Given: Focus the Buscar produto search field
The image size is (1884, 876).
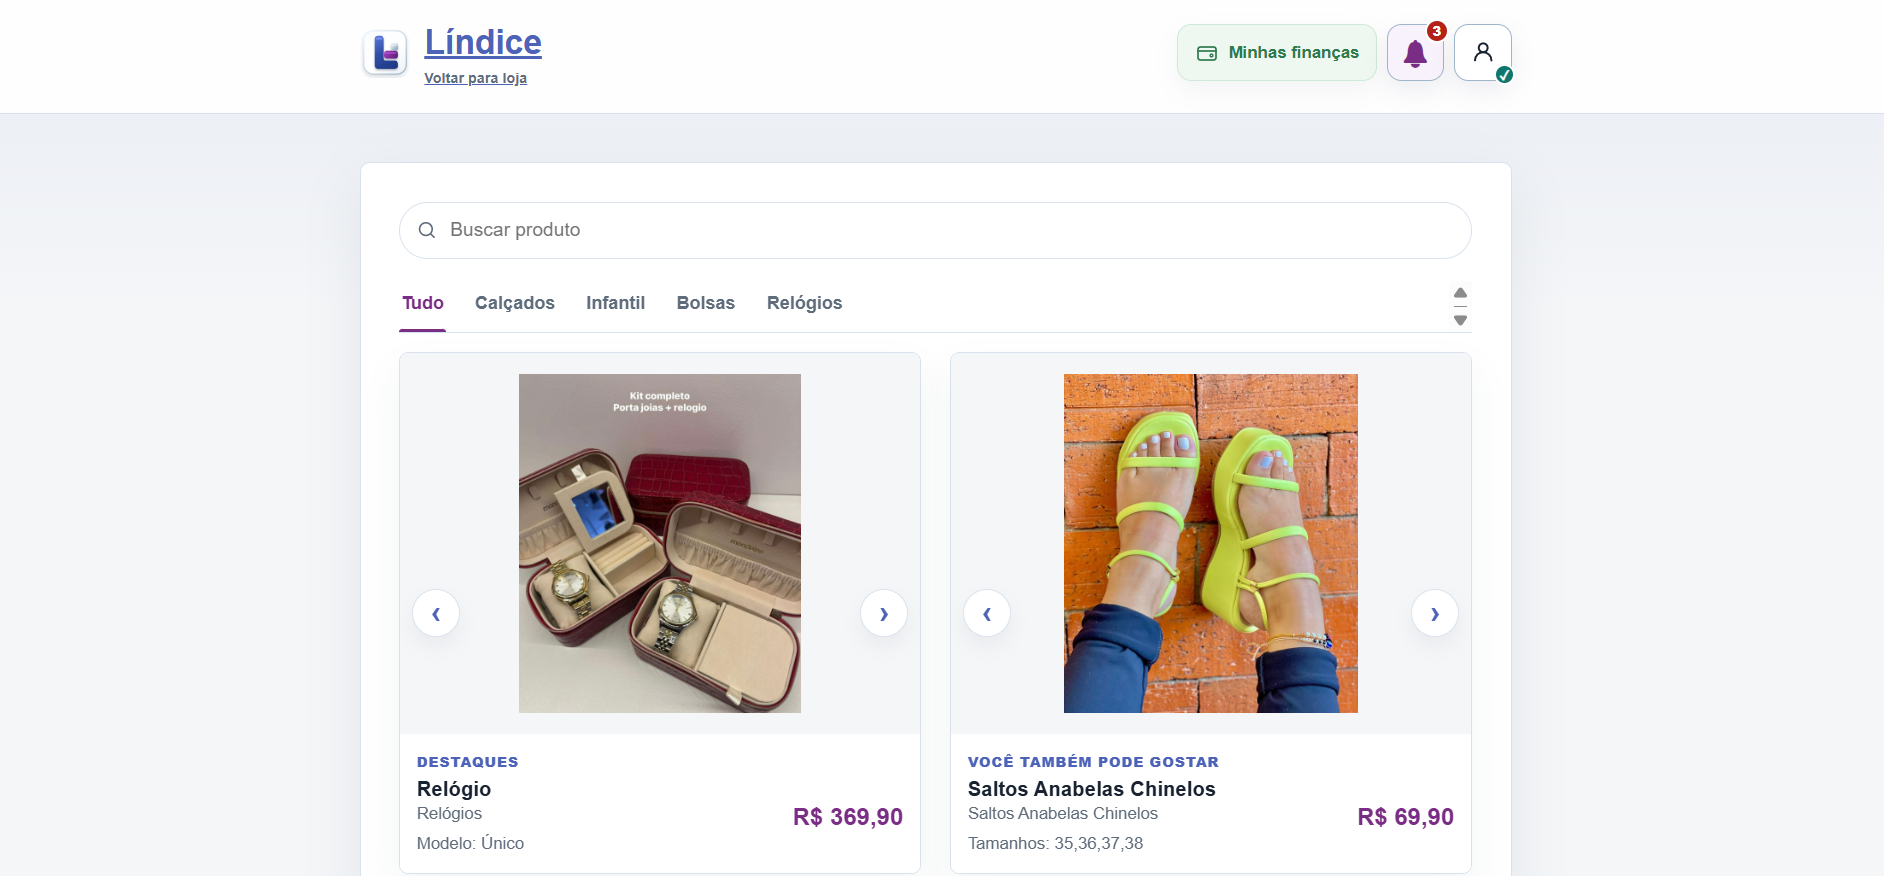Looking at the screenshot, I should click(935, 230).
